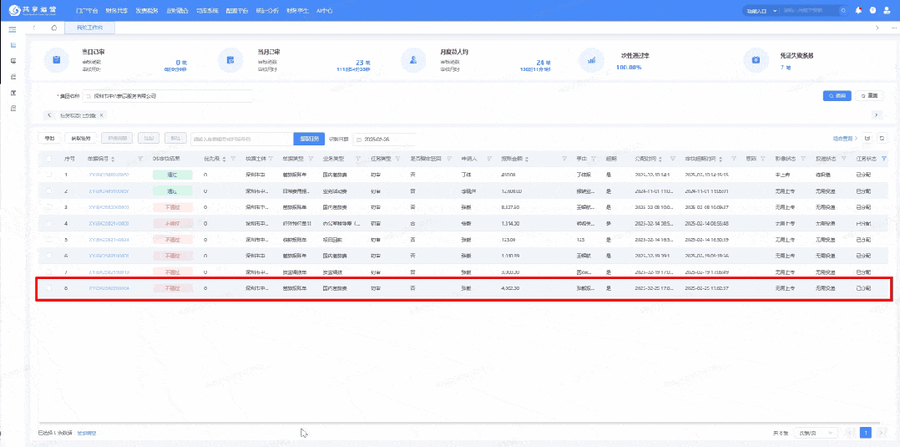Click the search magnifier icon in top bar

pos(843,10)
